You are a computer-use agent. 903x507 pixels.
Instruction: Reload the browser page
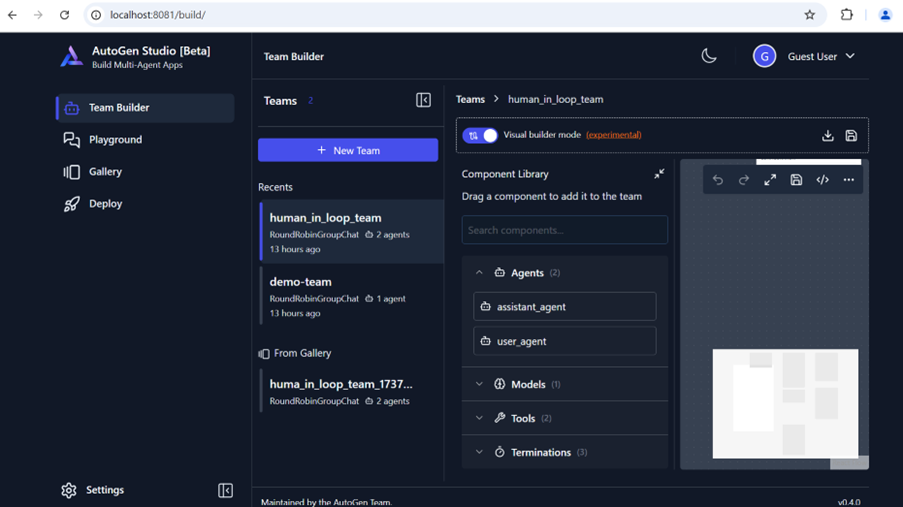tap(64, 15)
